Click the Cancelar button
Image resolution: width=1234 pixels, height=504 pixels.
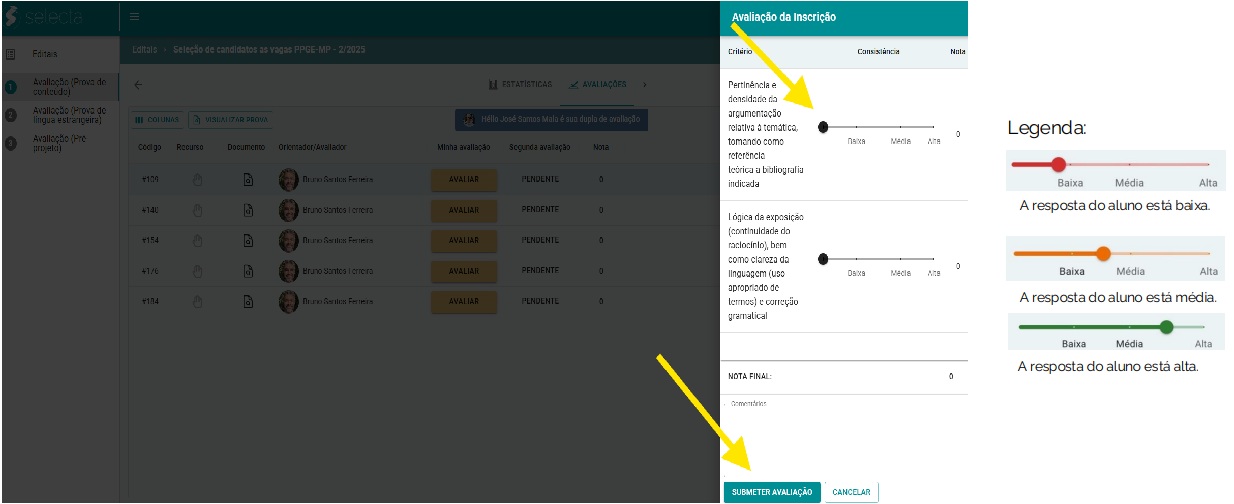pos(852,492)
